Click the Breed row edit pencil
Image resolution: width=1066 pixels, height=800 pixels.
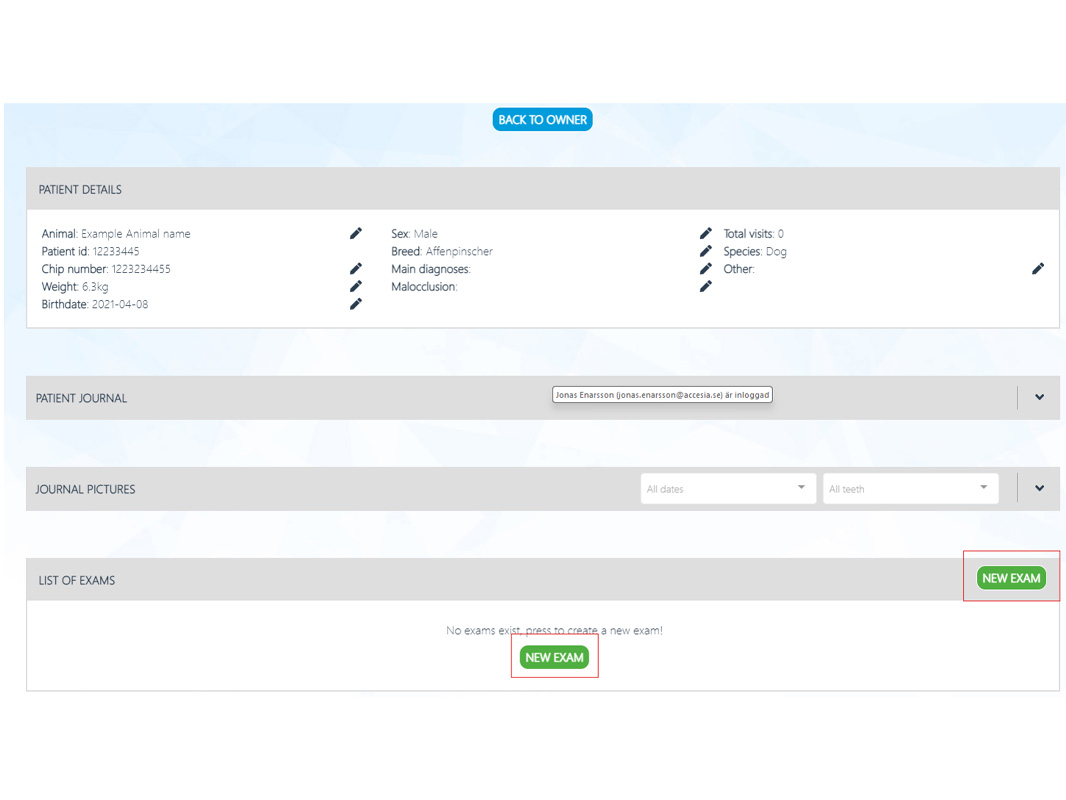coord(706,251)
